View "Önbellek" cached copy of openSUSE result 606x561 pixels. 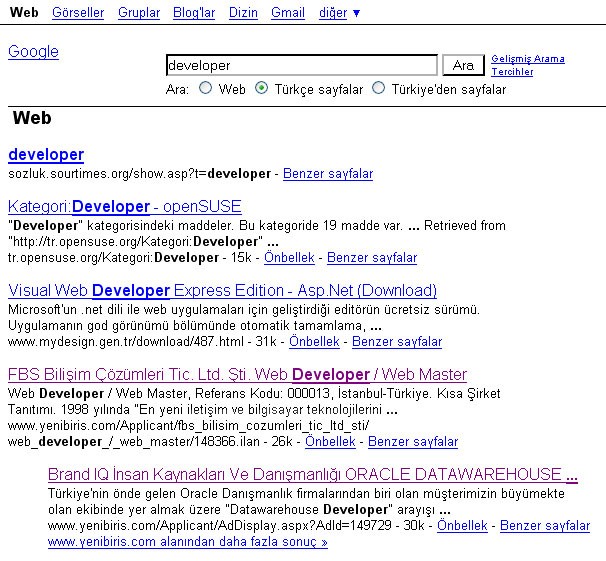(291, 258)
